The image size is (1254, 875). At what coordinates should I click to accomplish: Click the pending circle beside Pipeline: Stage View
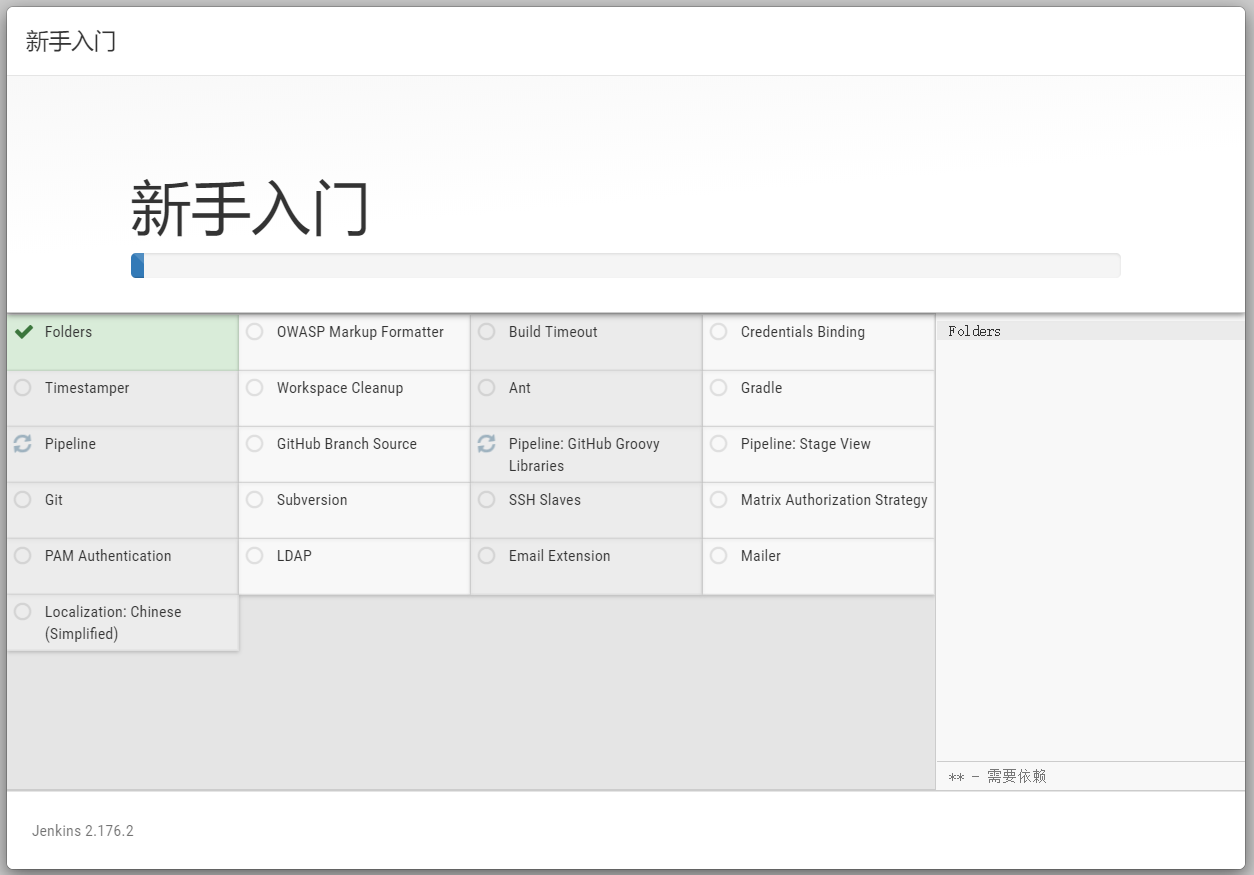click(719, 444)
